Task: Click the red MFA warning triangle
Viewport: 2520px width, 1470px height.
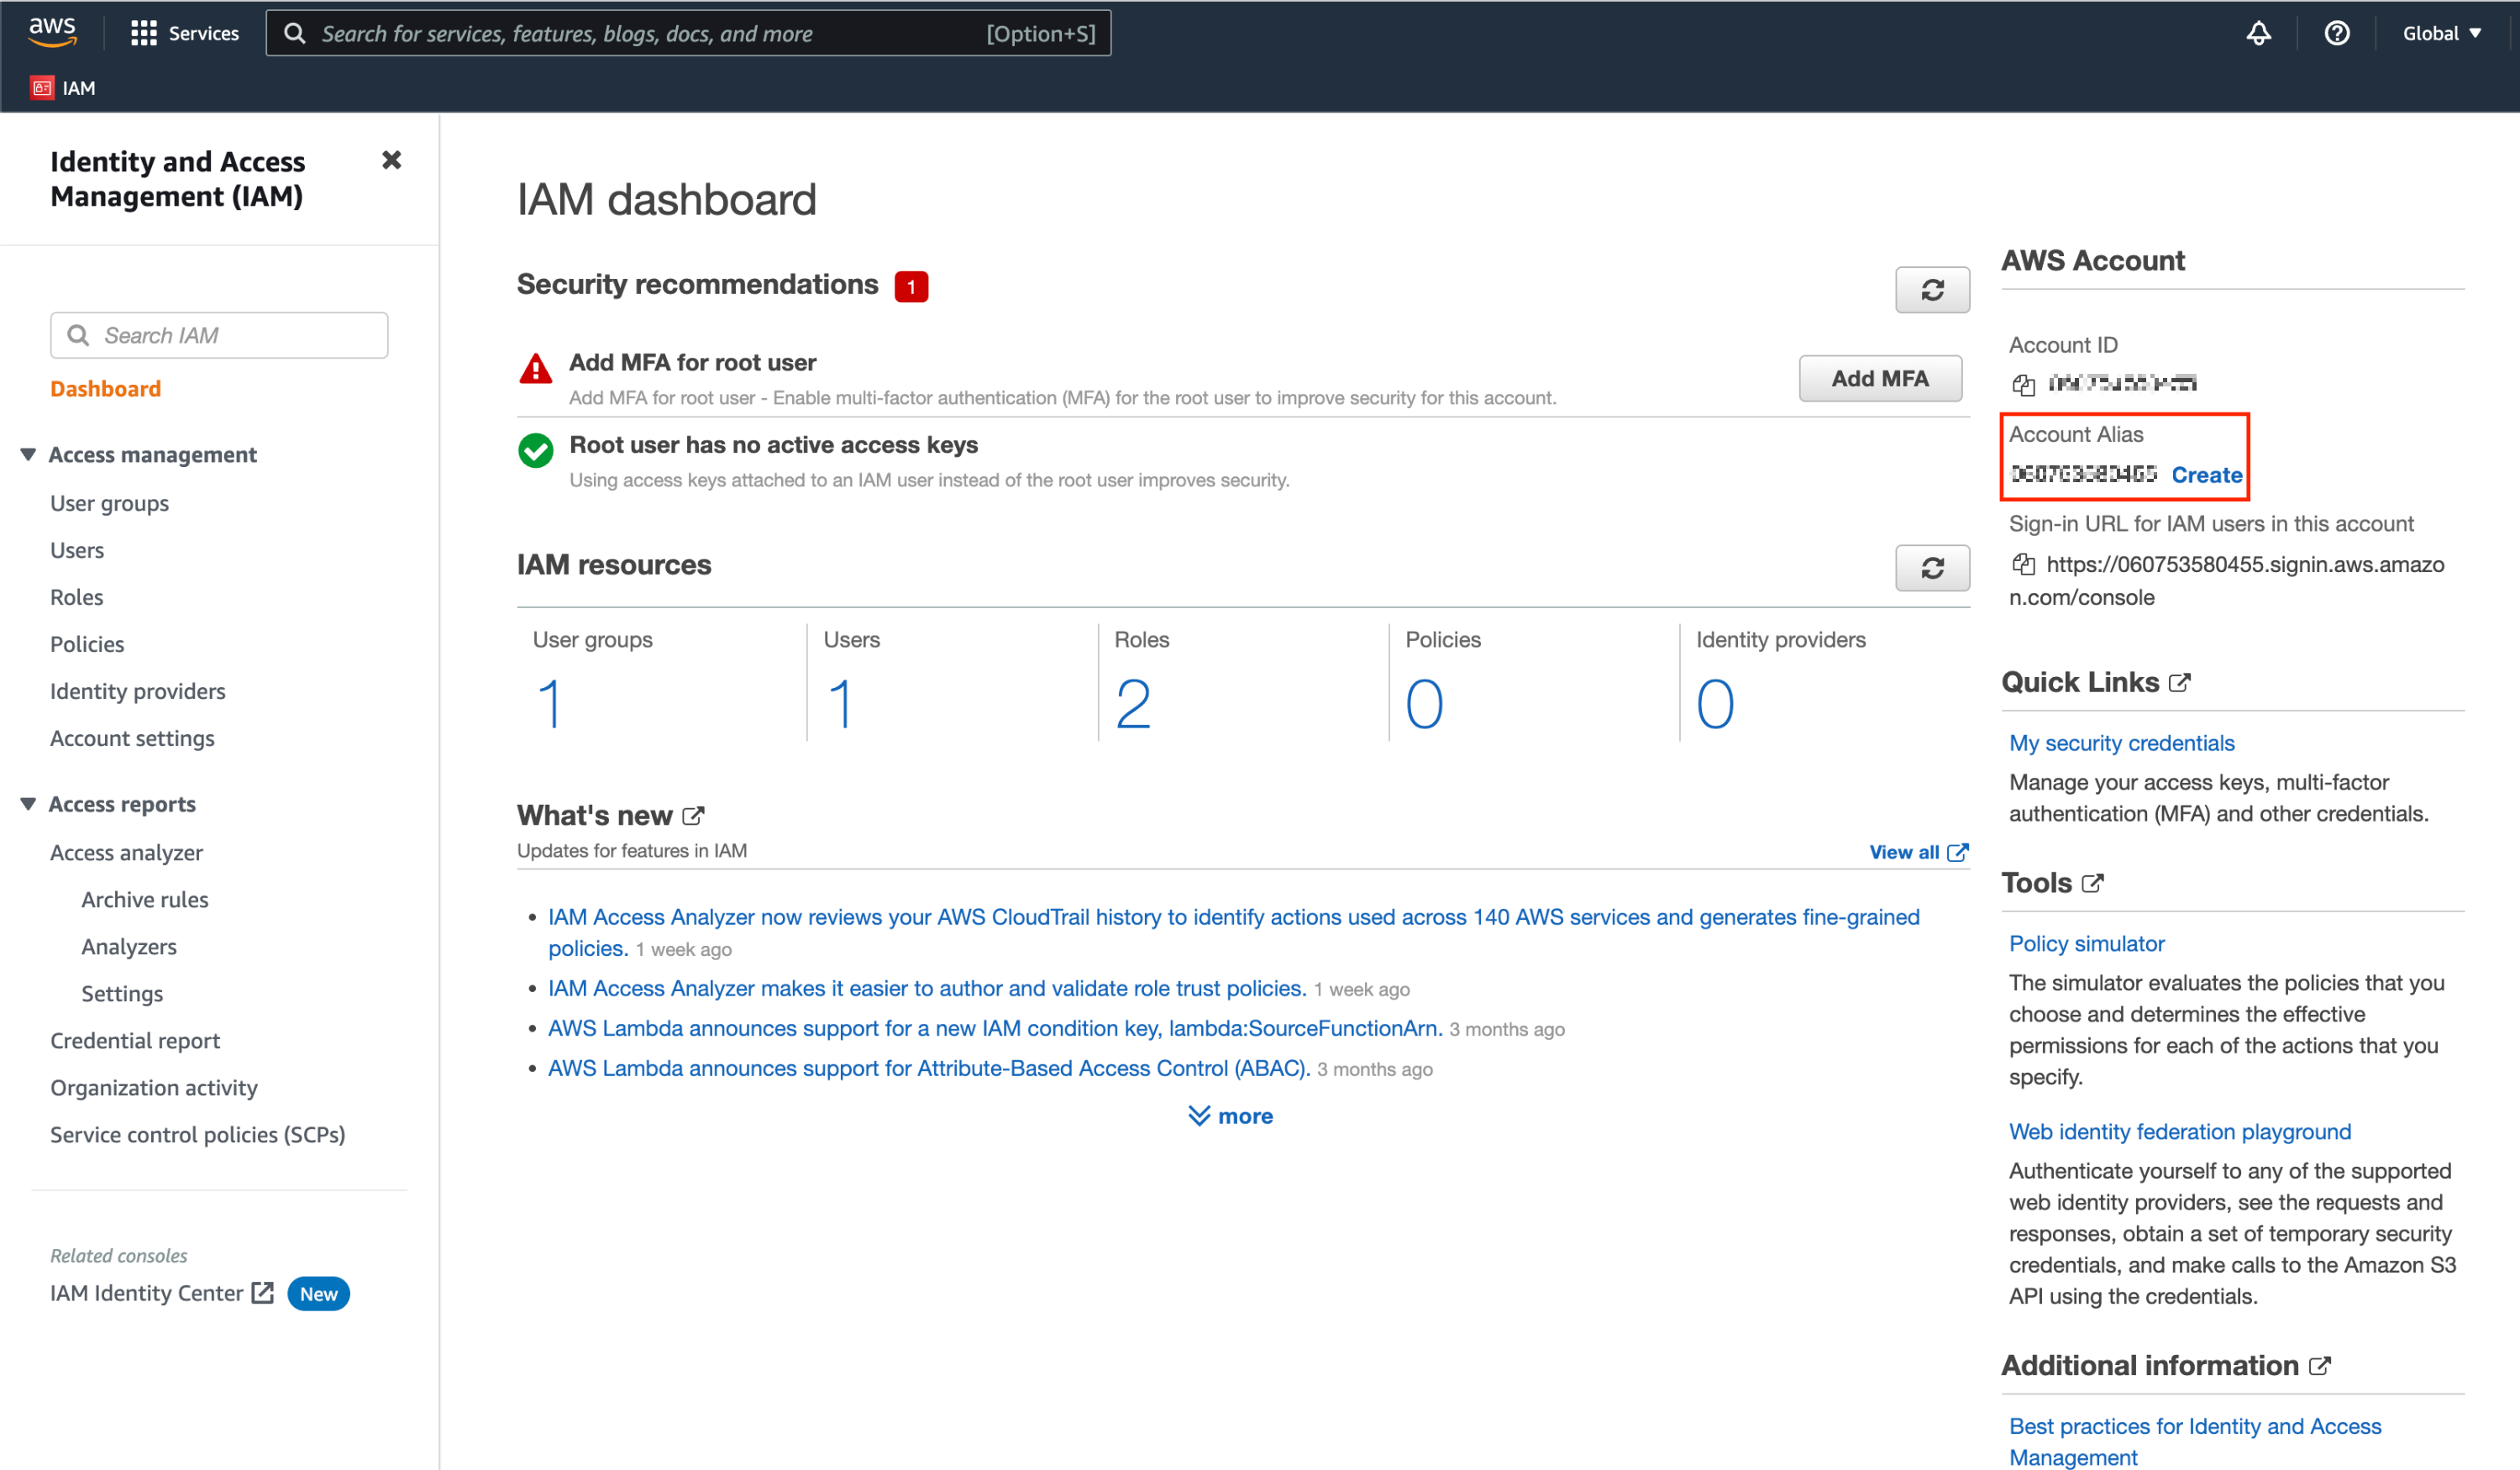Action: [x=536, y=369]
